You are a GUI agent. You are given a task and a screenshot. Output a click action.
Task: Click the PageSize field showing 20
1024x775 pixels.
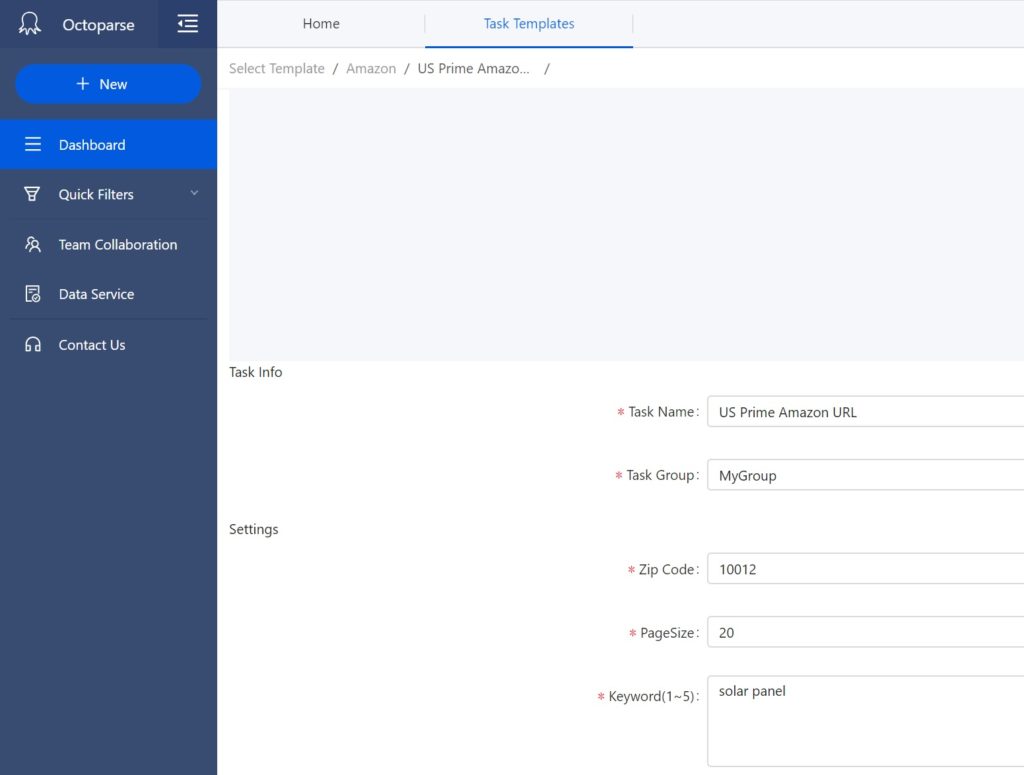pos(865,632)
